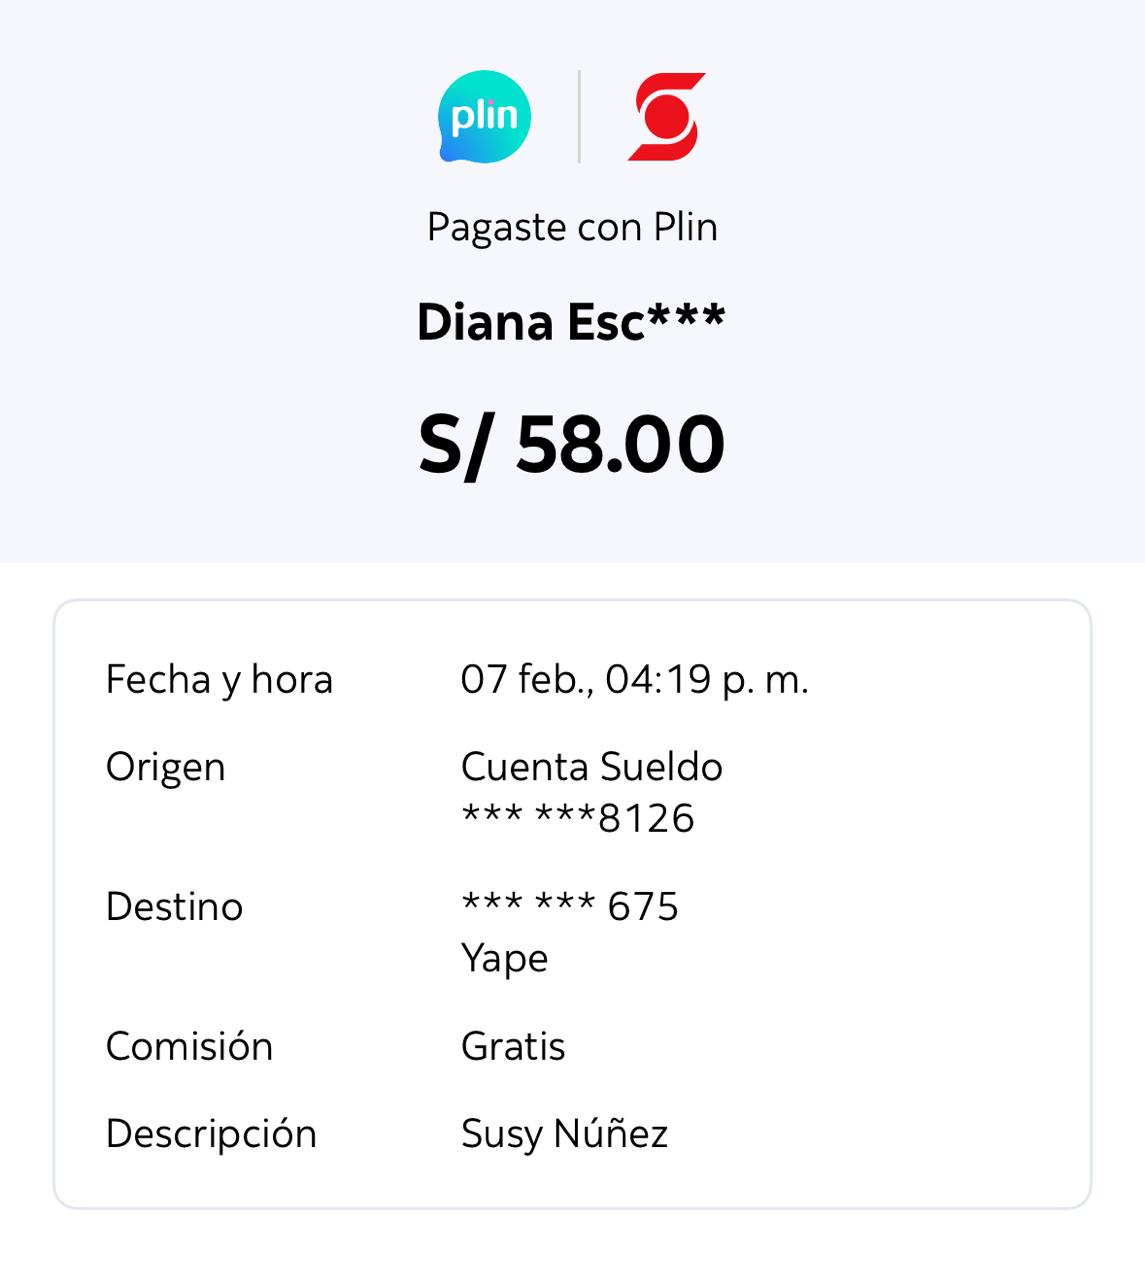Viewport: 1145px width, 1280px height.
Task: Click the 'Descripción' label
Action: (x=211, y=1134)
